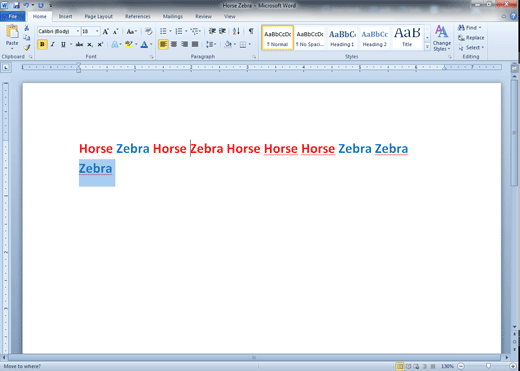The width and height of the screenshot is (520, 371).
Task: Set Center alignment
Action: click(174, 44)
